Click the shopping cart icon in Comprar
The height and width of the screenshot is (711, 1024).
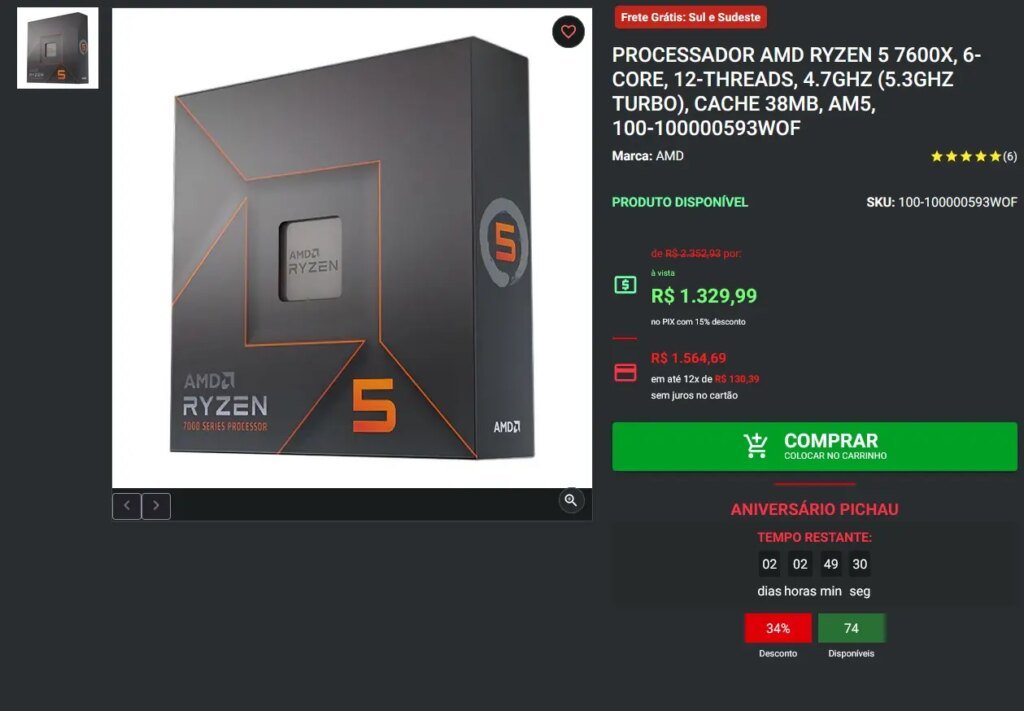756,446
